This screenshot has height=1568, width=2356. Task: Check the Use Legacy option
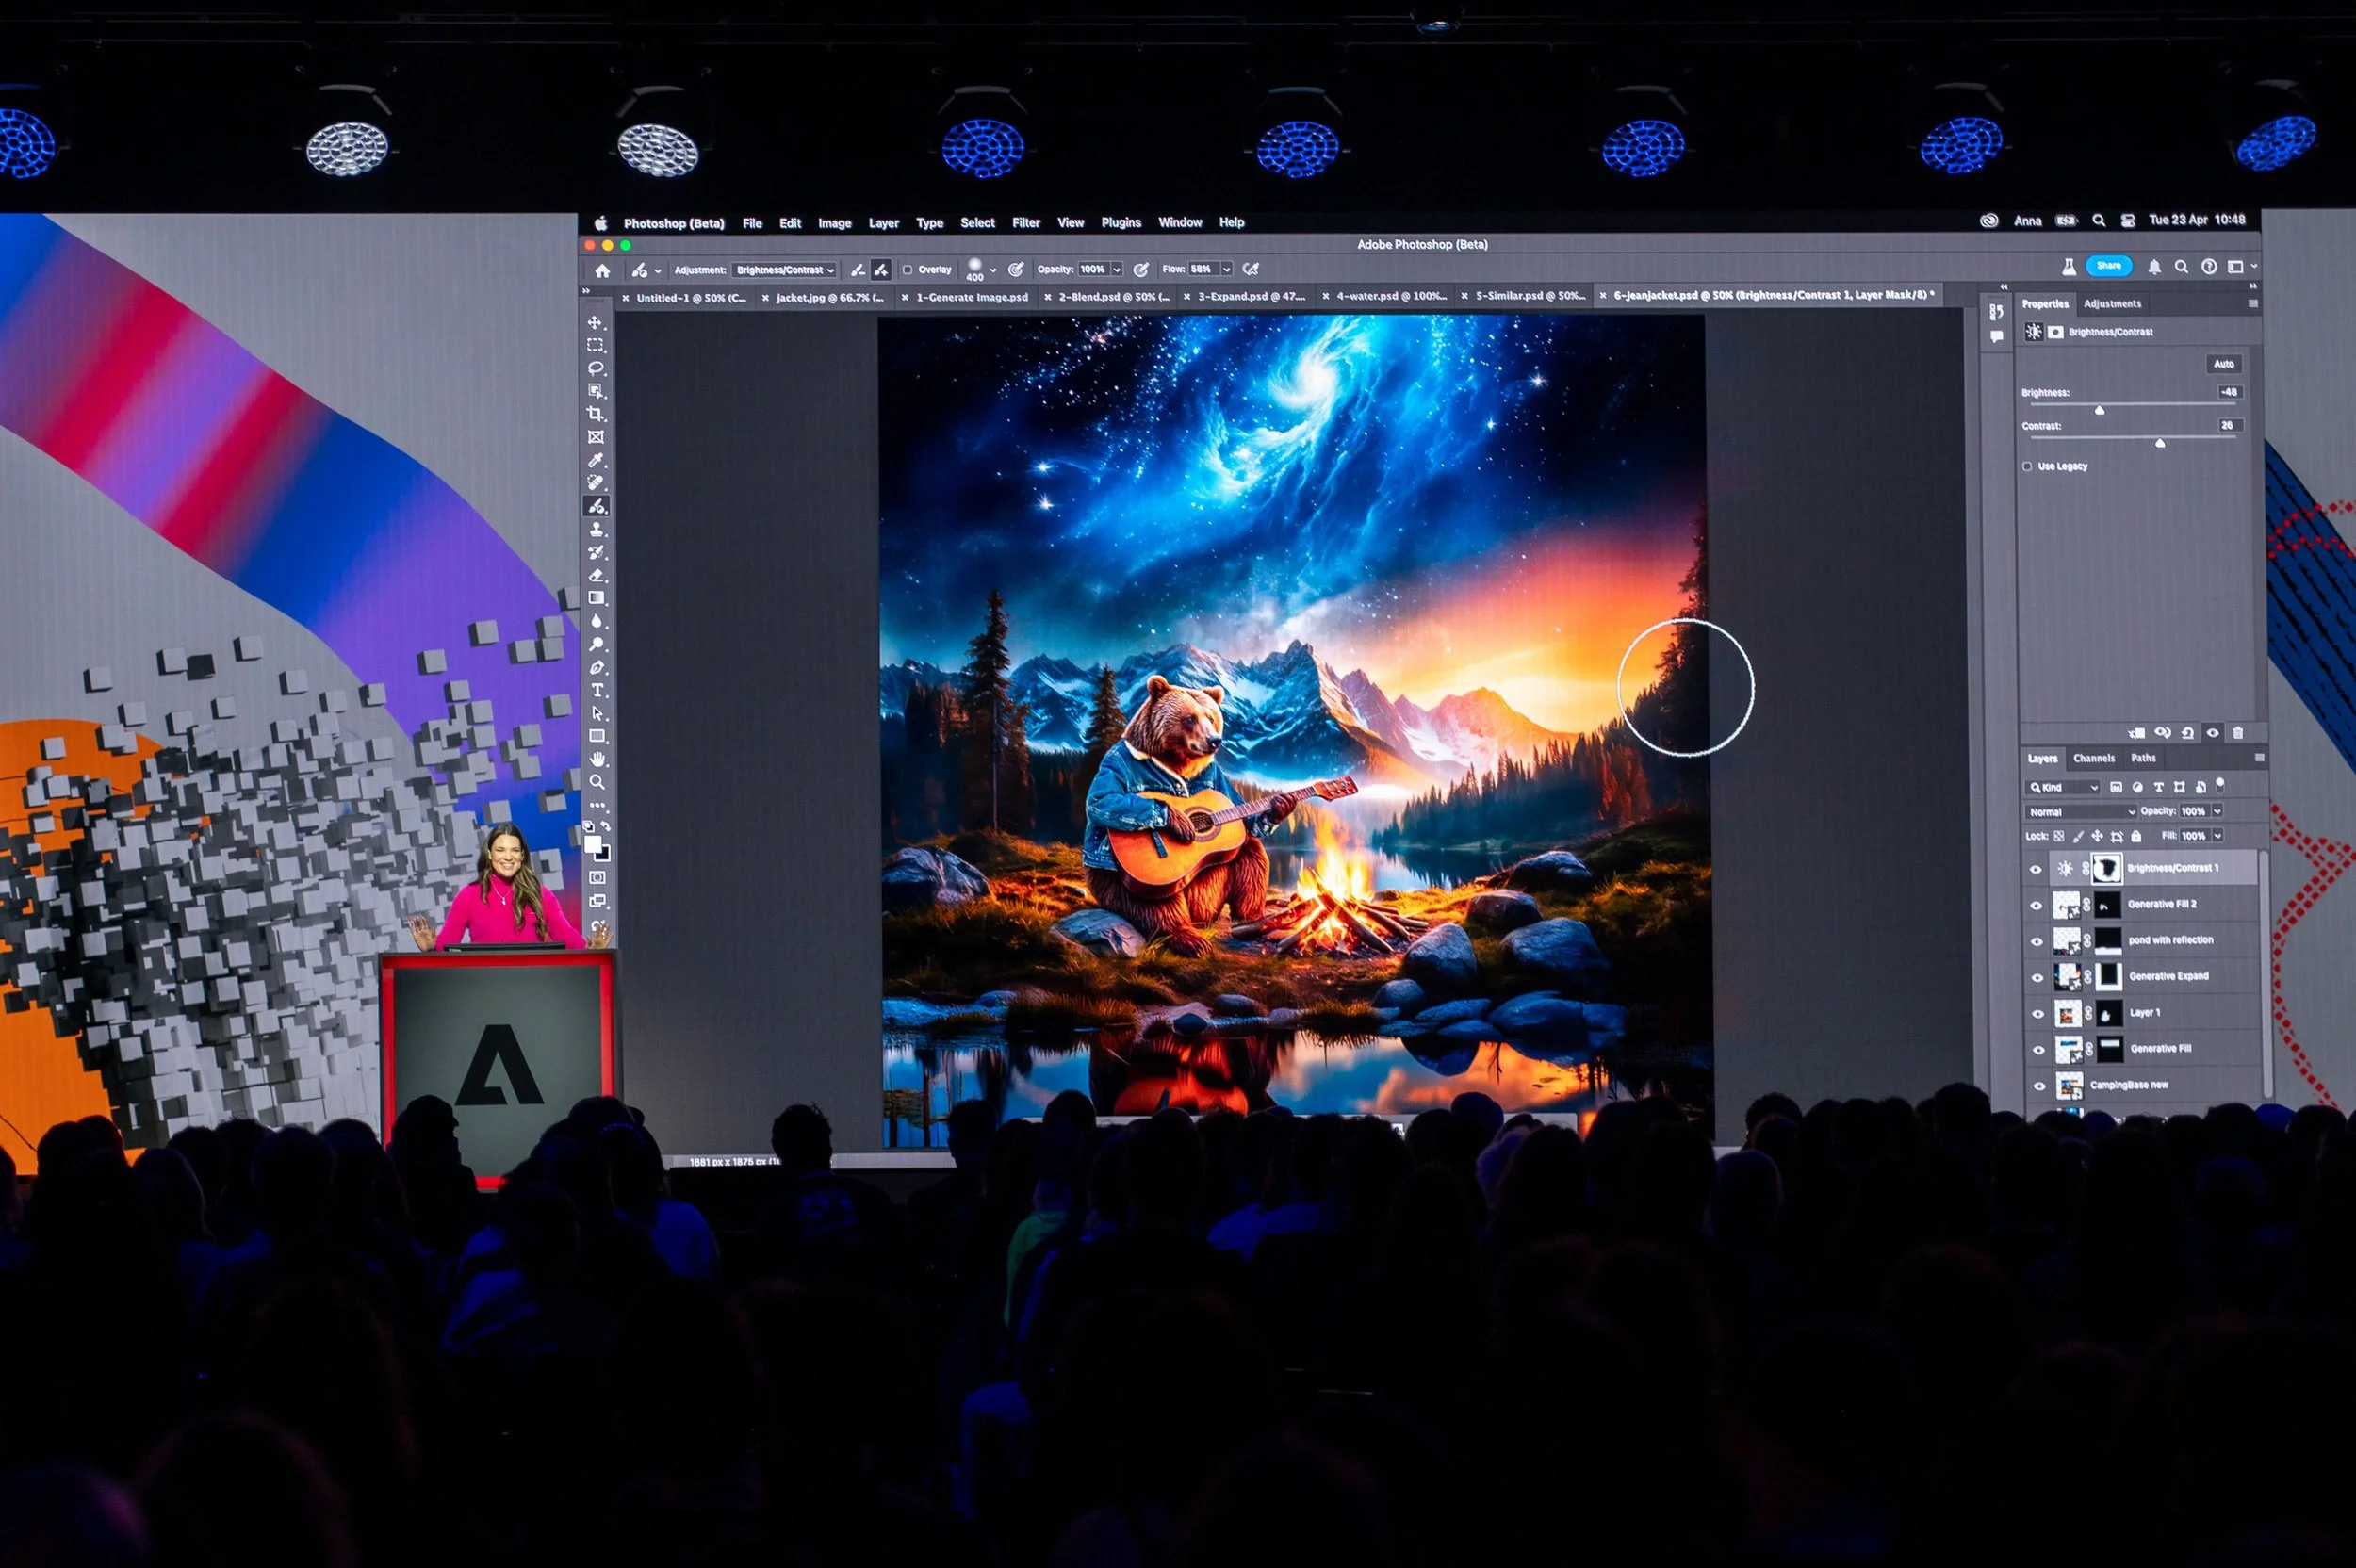2027,466
